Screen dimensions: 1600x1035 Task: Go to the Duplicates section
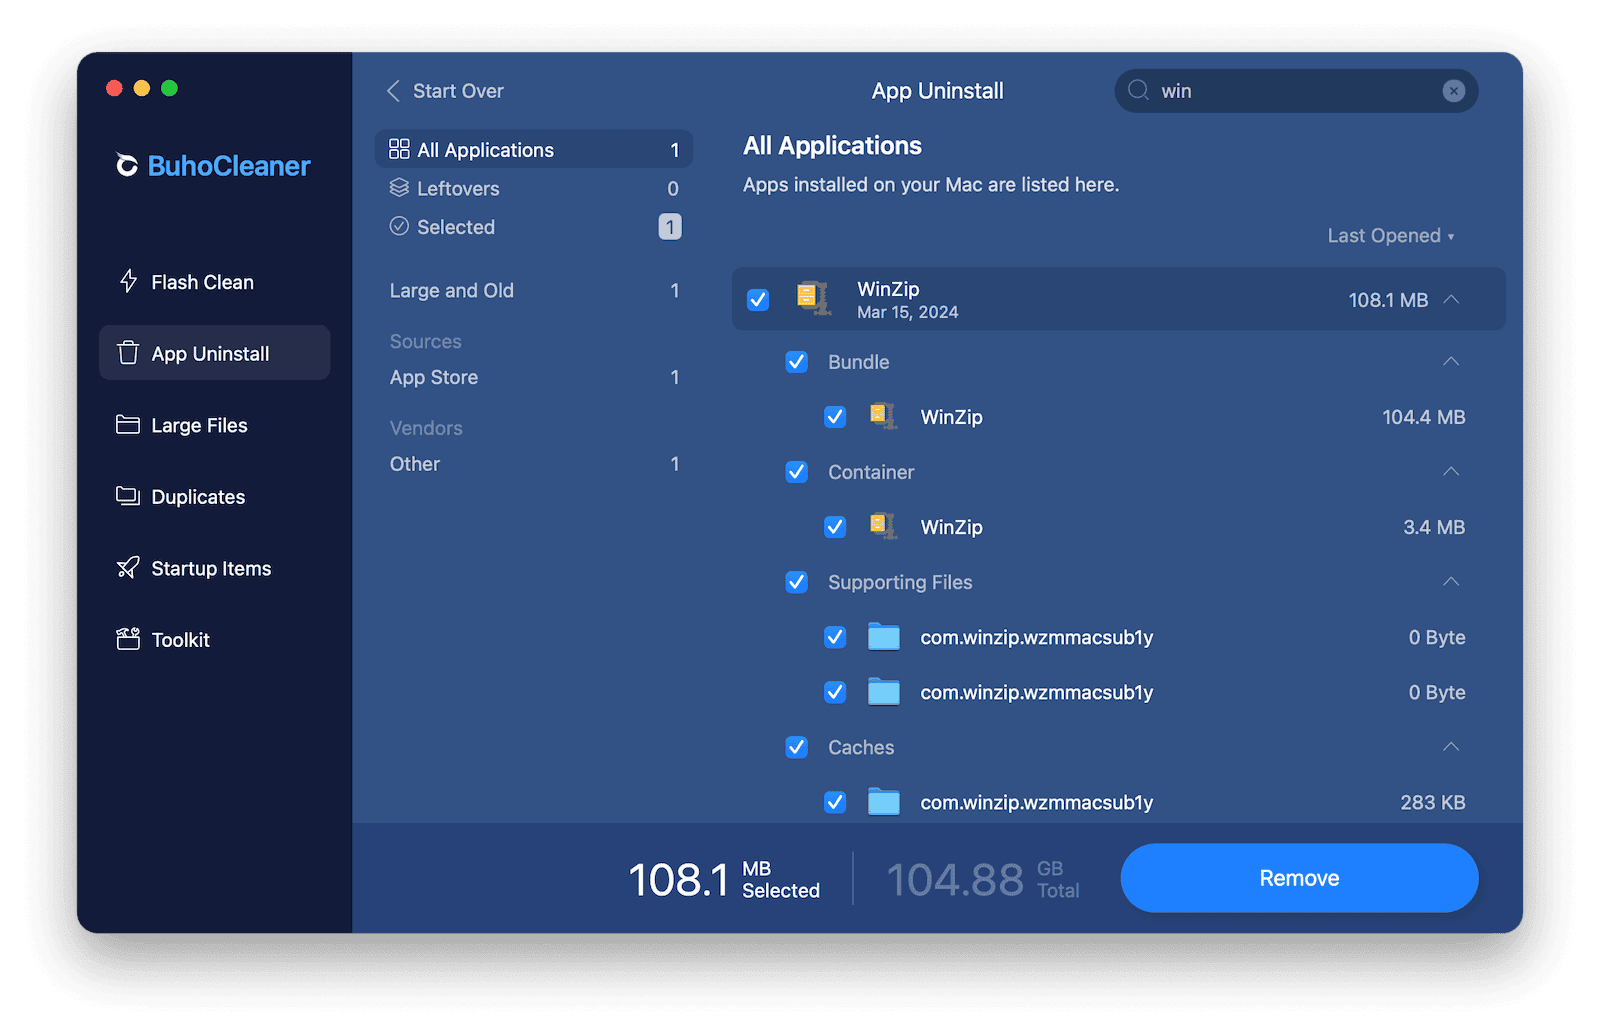coord(215,497)
